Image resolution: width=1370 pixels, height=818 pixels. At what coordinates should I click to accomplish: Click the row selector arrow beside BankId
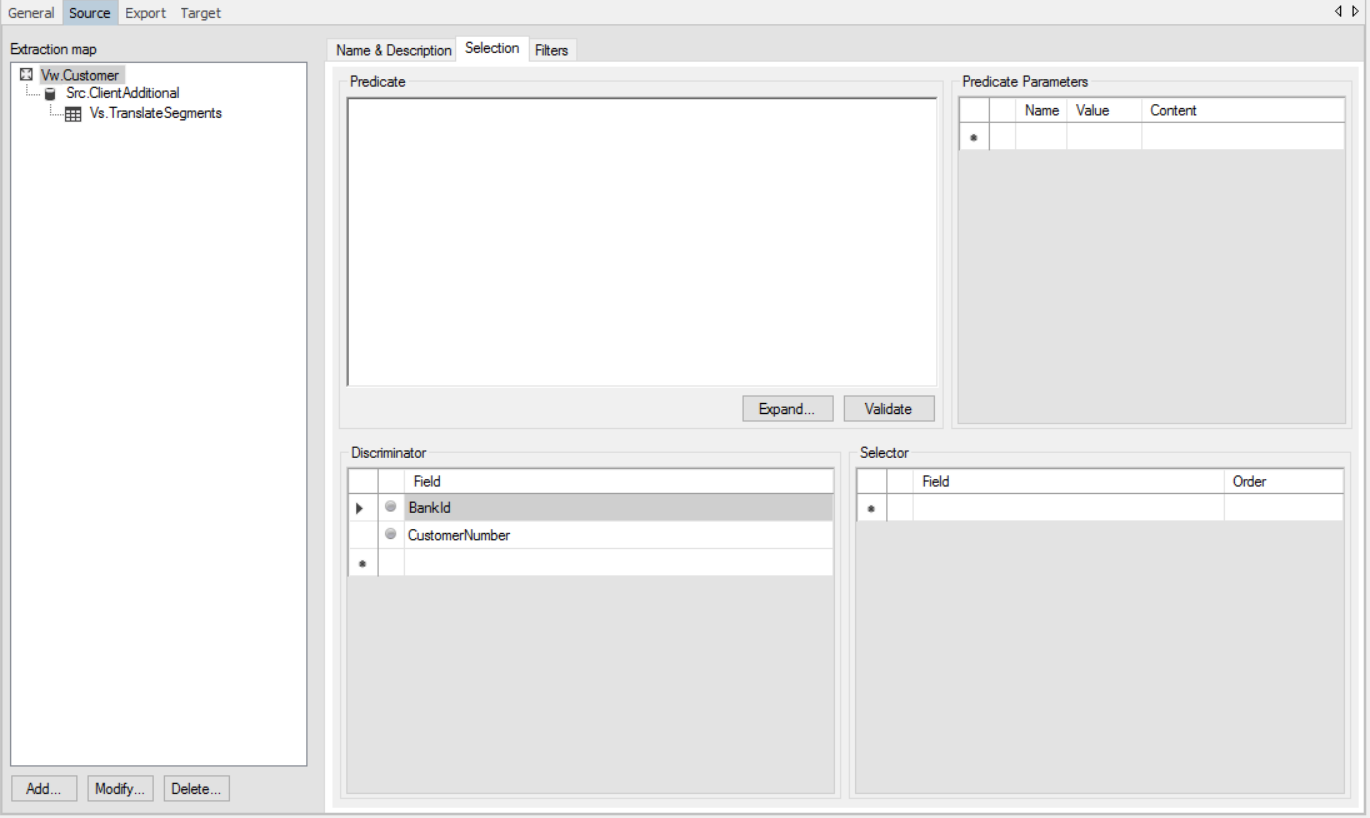(361, 508)
